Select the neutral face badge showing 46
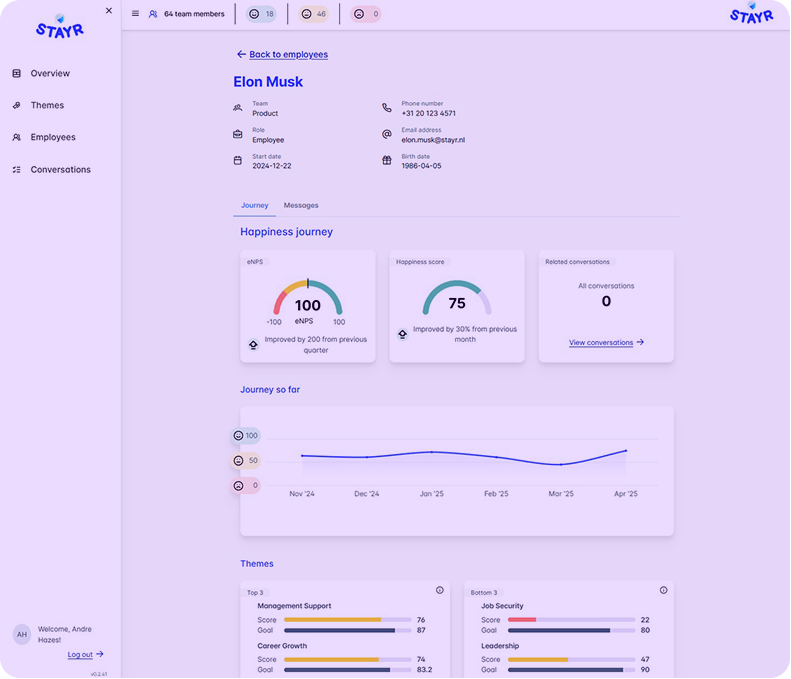The width and height of the screenshot is (791, 679). click(x=313, y=14)
